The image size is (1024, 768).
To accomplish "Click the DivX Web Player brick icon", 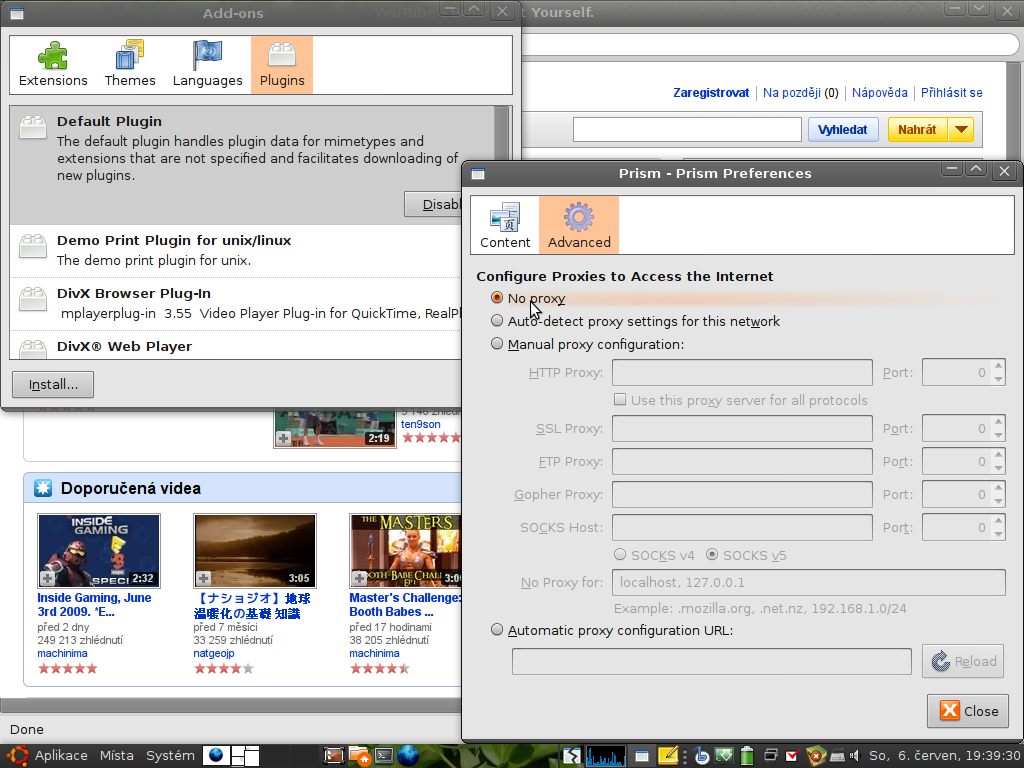I will pyautogui.click(x=33, y=349).
